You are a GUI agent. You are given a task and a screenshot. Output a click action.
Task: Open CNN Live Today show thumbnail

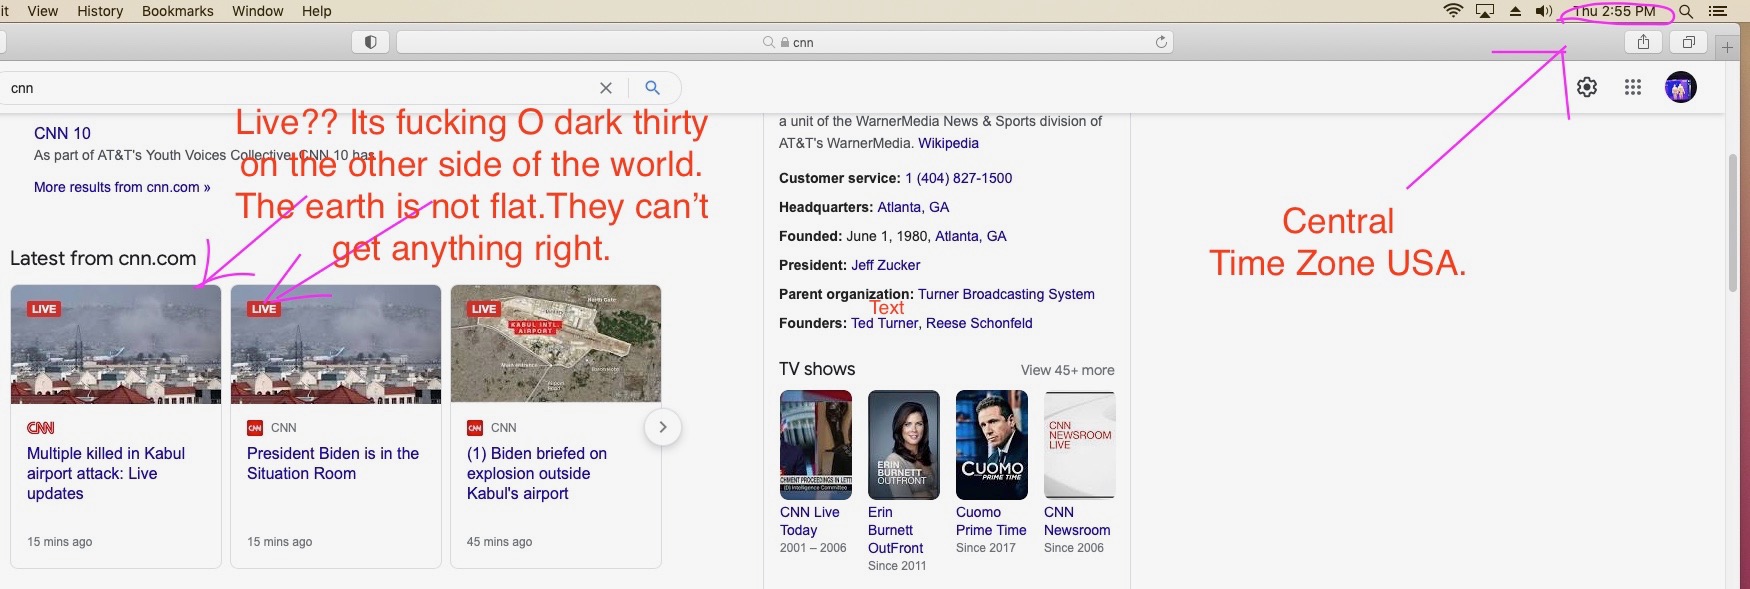(816, 444)
